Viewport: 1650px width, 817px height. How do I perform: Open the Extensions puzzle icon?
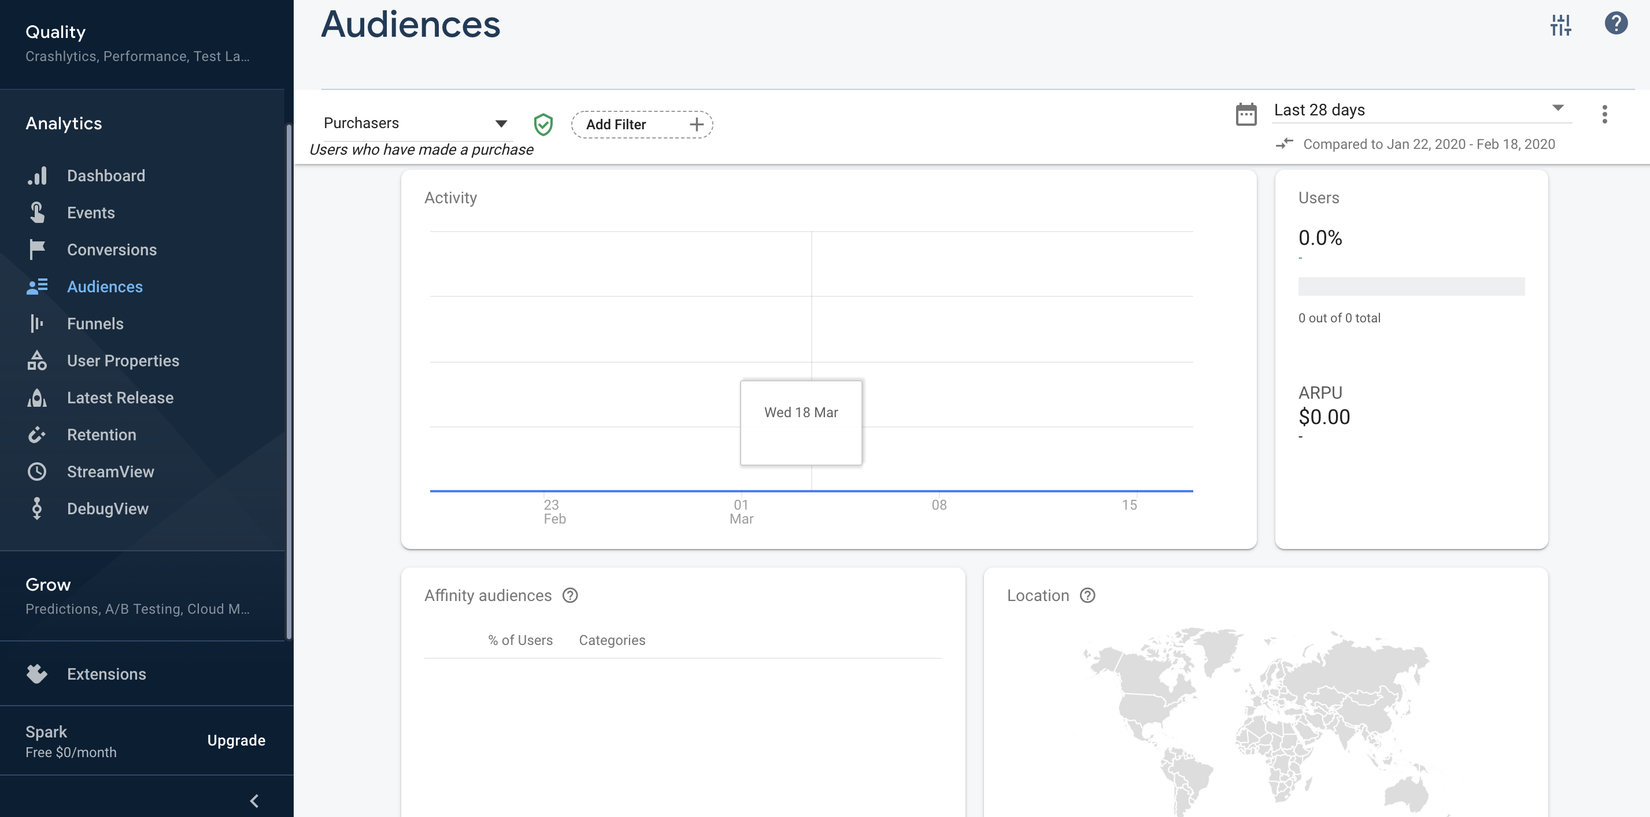point(37,674)
